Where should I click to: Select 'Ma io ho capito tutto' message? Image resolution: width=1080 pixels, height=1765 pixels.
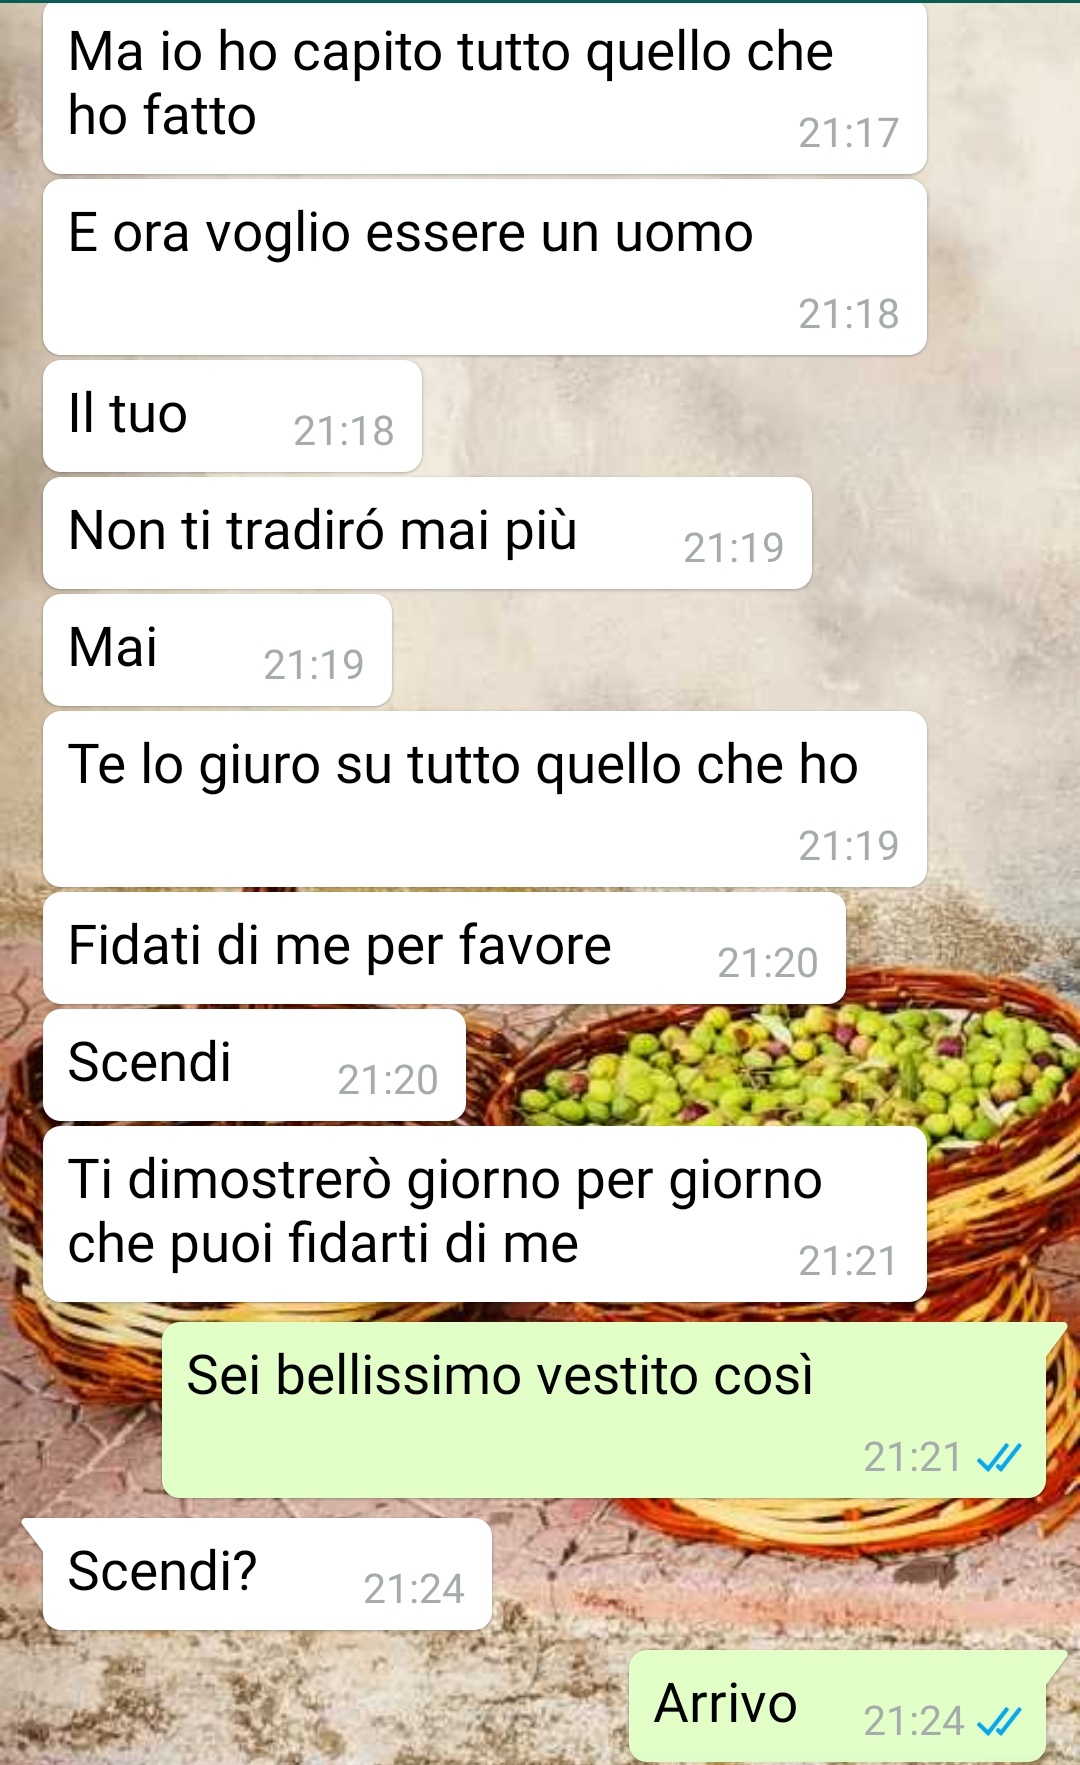pos(485,88)
